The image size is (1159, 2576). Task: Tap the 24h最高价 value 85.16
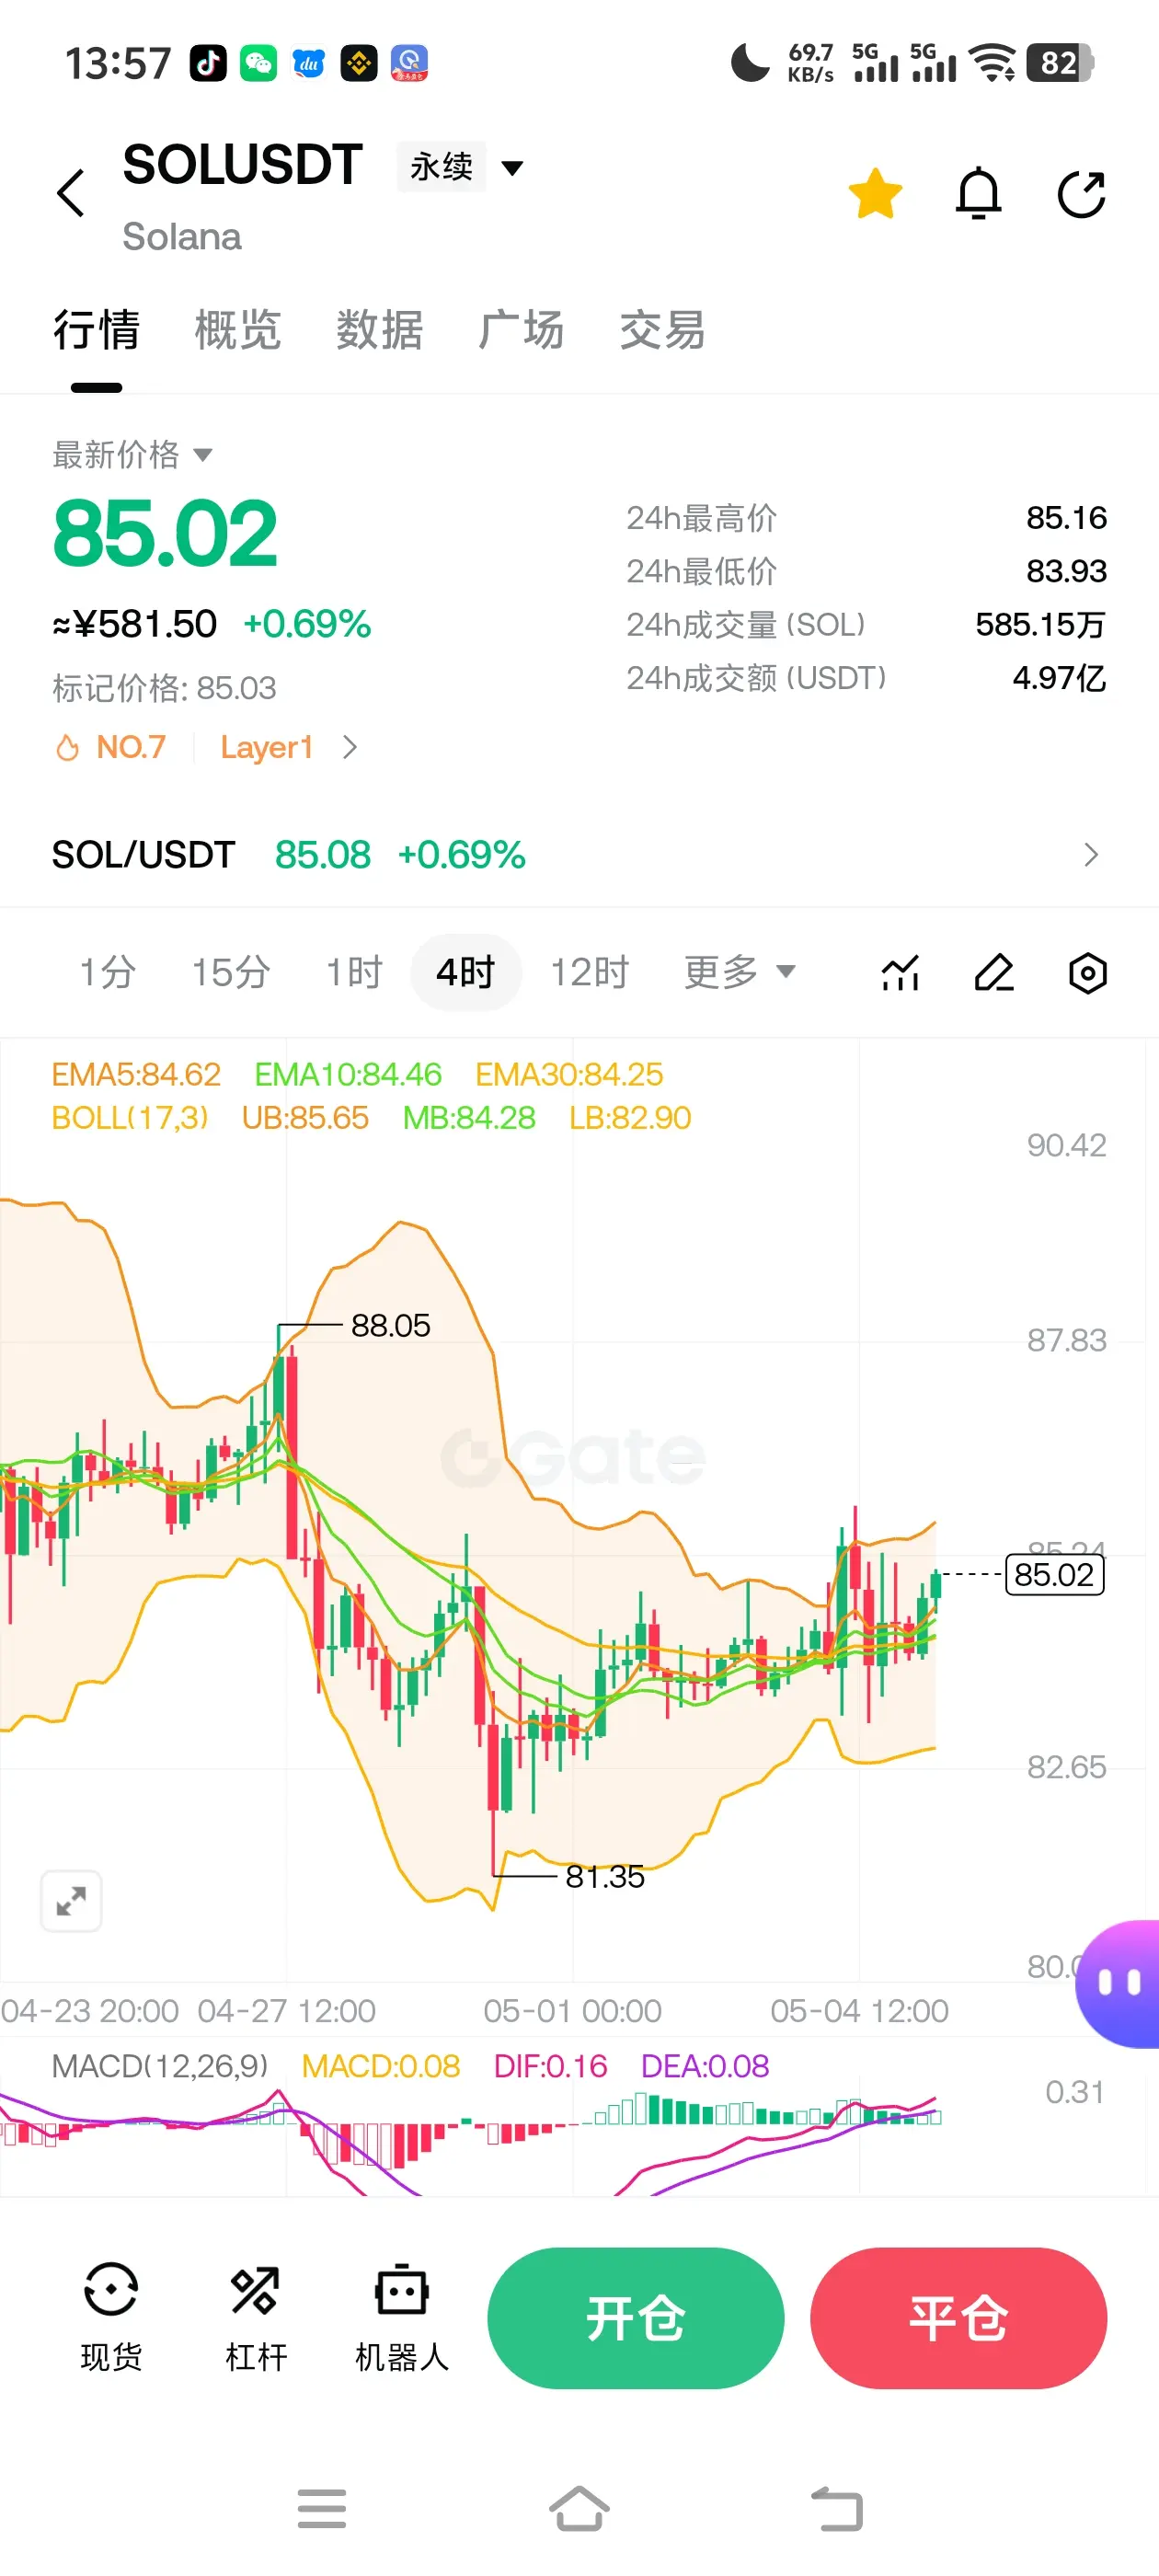point(1066,517)
